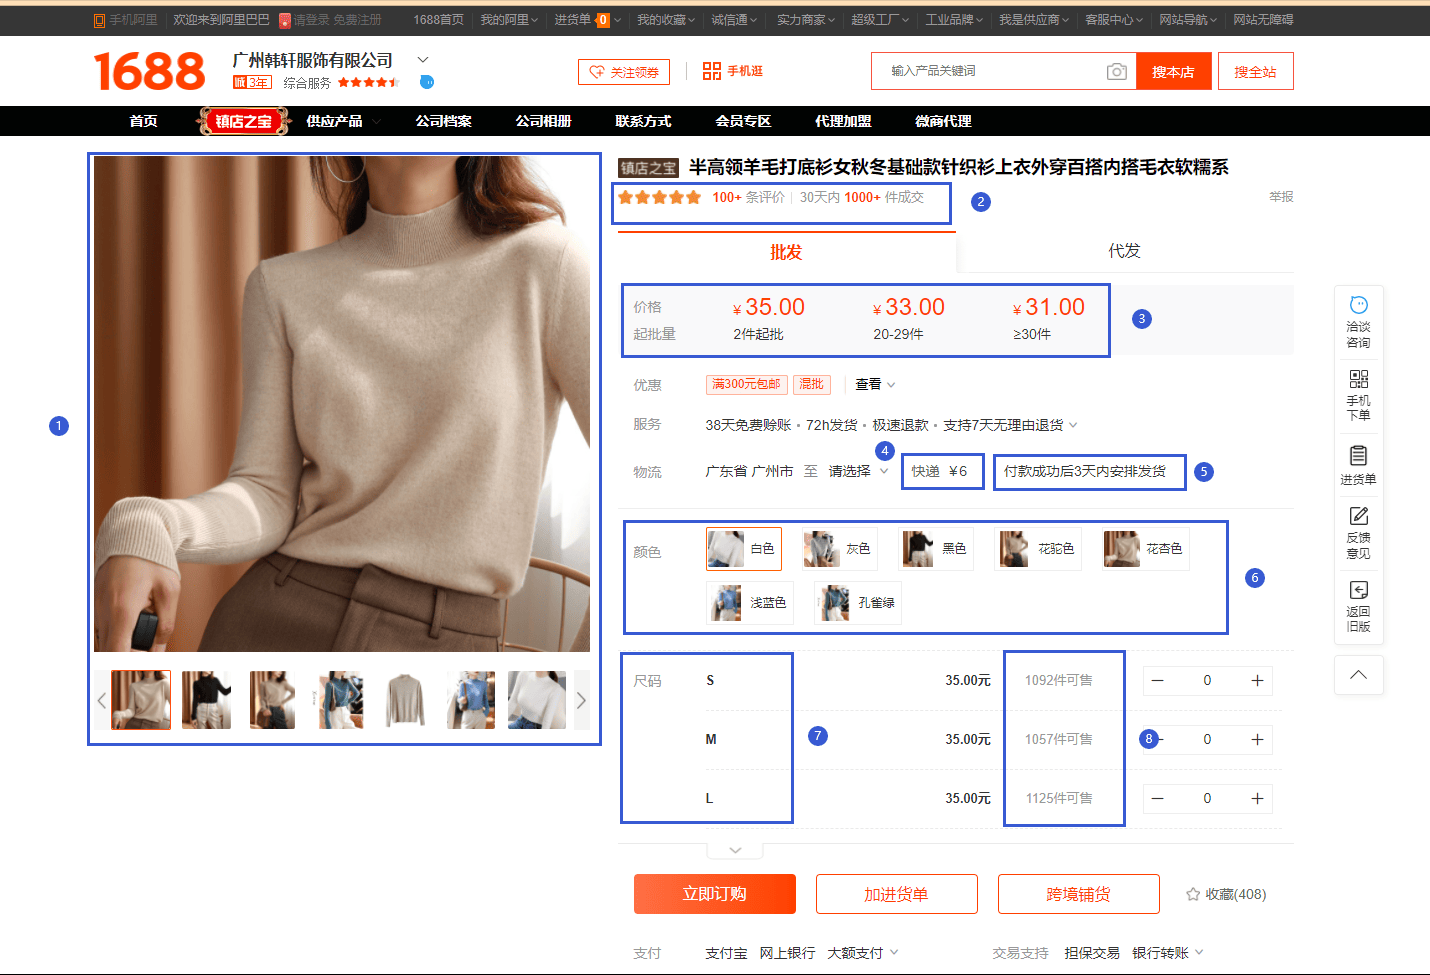Open the 洽谈咨询 chat icon
Image resolution: width=1430 pixels, height=975 pixels.
pos(1358,305)
